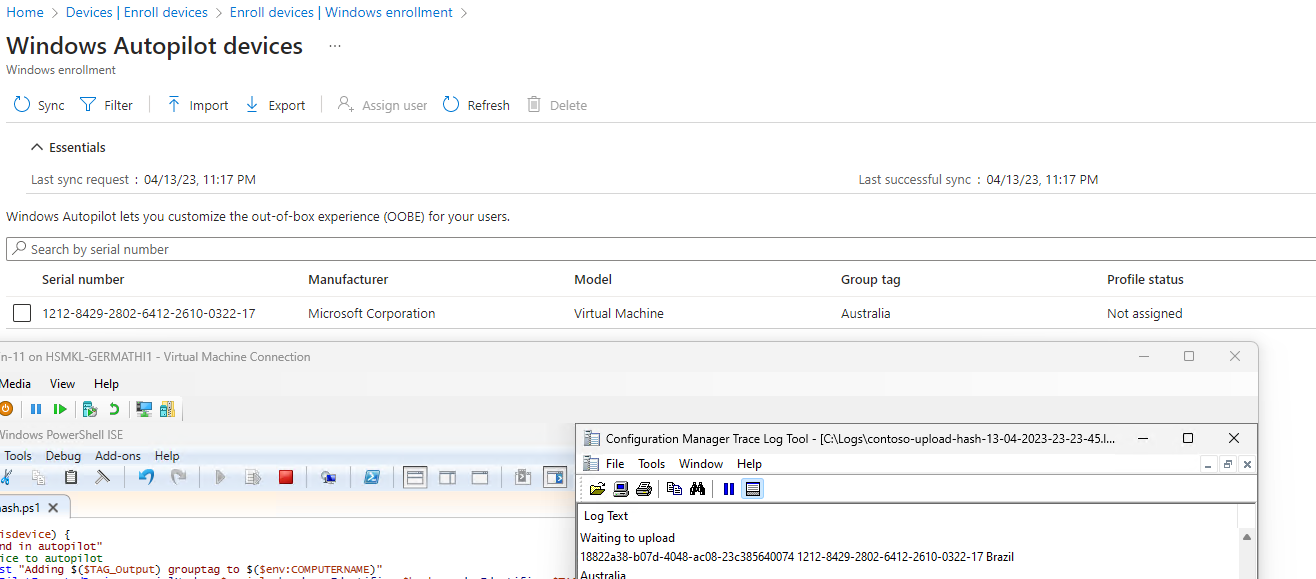The width and height of the screenshot is (1316, 579).
Task: Open the Tools menu in CMTrace
Action: pyautogui.click(x=651, y=464)
